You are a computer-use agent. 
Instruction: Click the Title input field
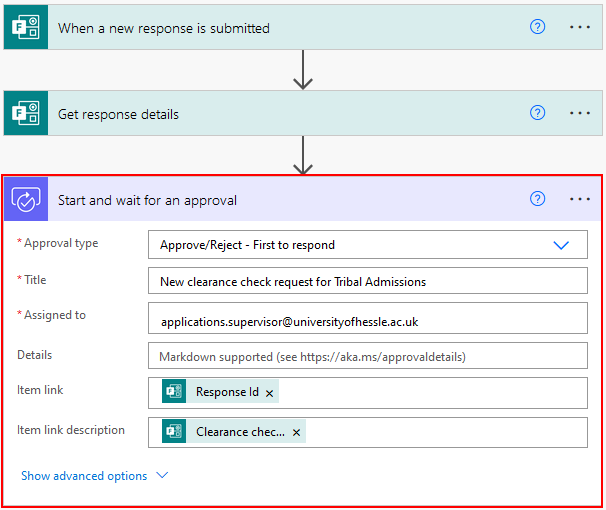368,280
